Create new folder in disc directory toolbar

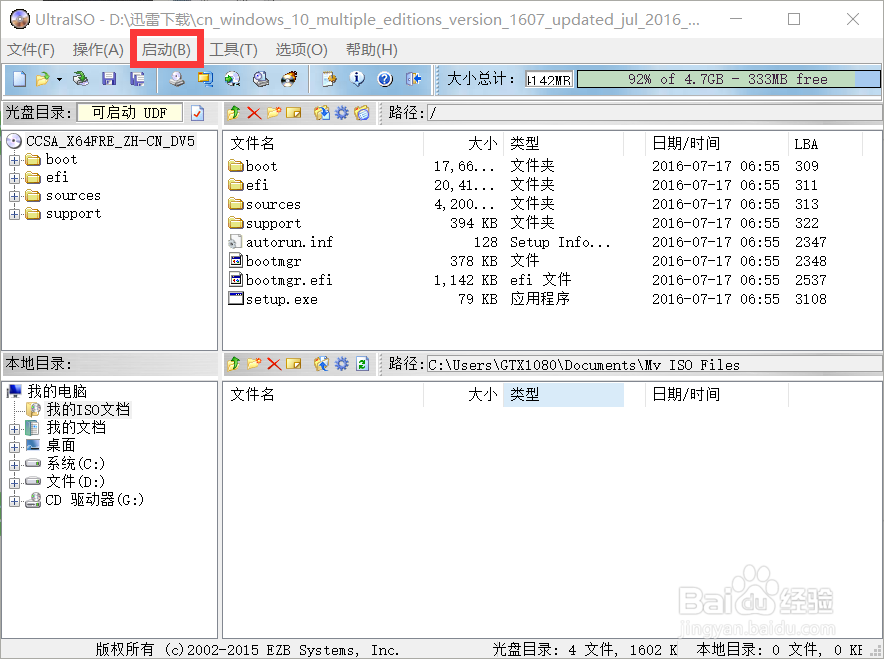coord(274,113)
